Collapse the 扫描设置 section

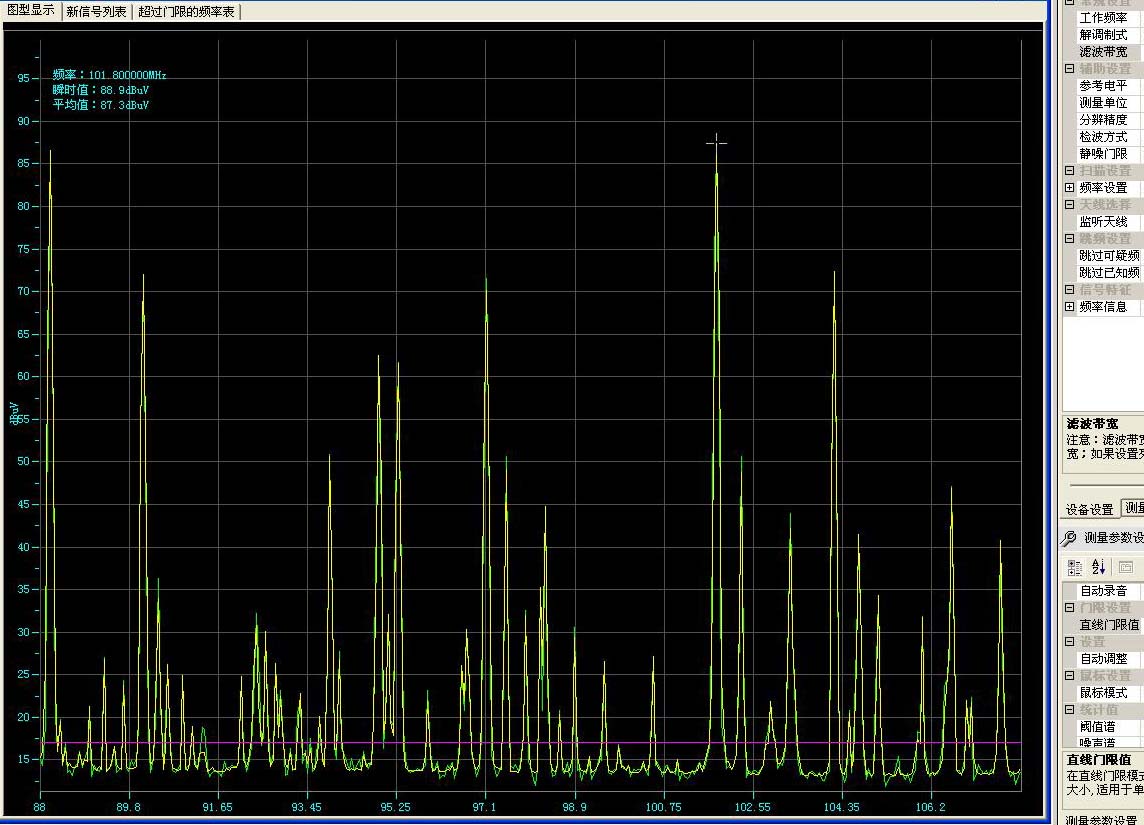[1069, 171]
